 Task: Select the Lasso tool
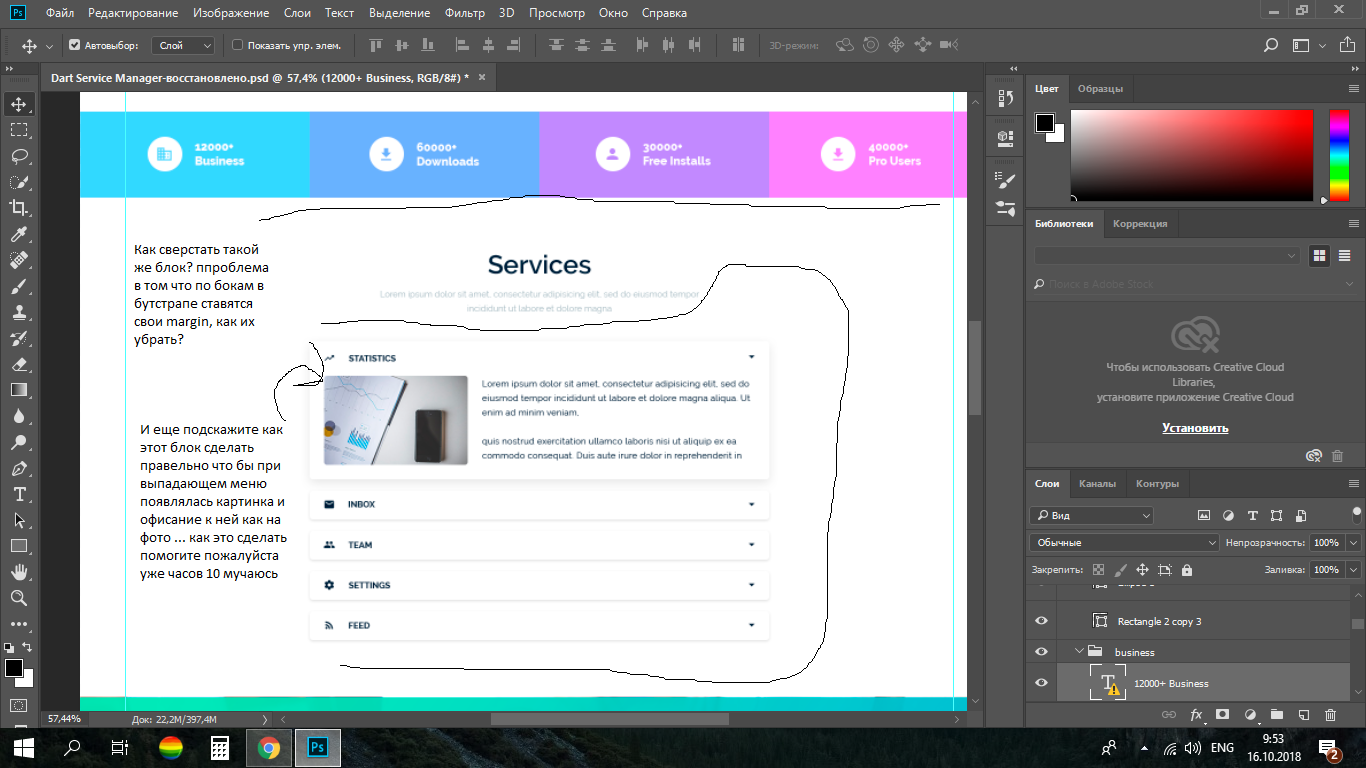click(18, 156)
